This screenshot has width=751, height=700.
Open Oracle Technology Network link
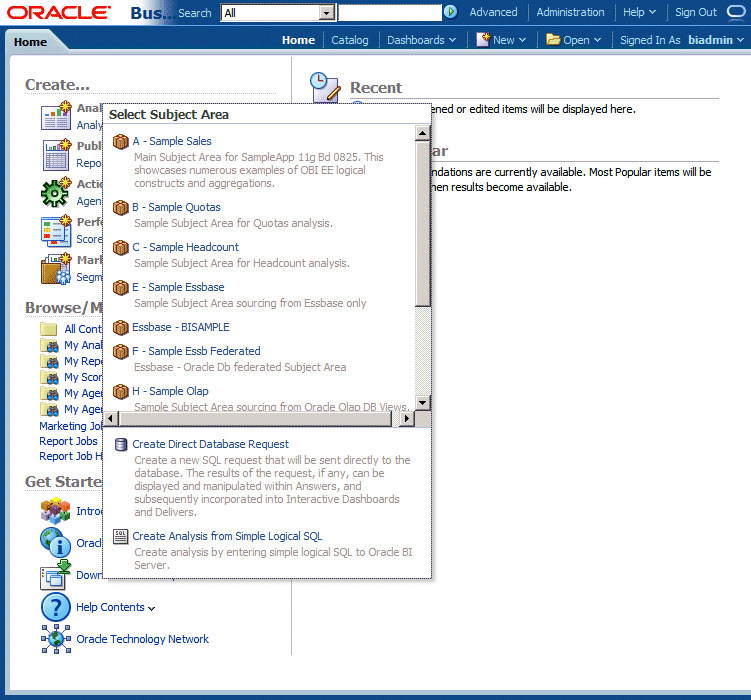(x=143, y=639)
